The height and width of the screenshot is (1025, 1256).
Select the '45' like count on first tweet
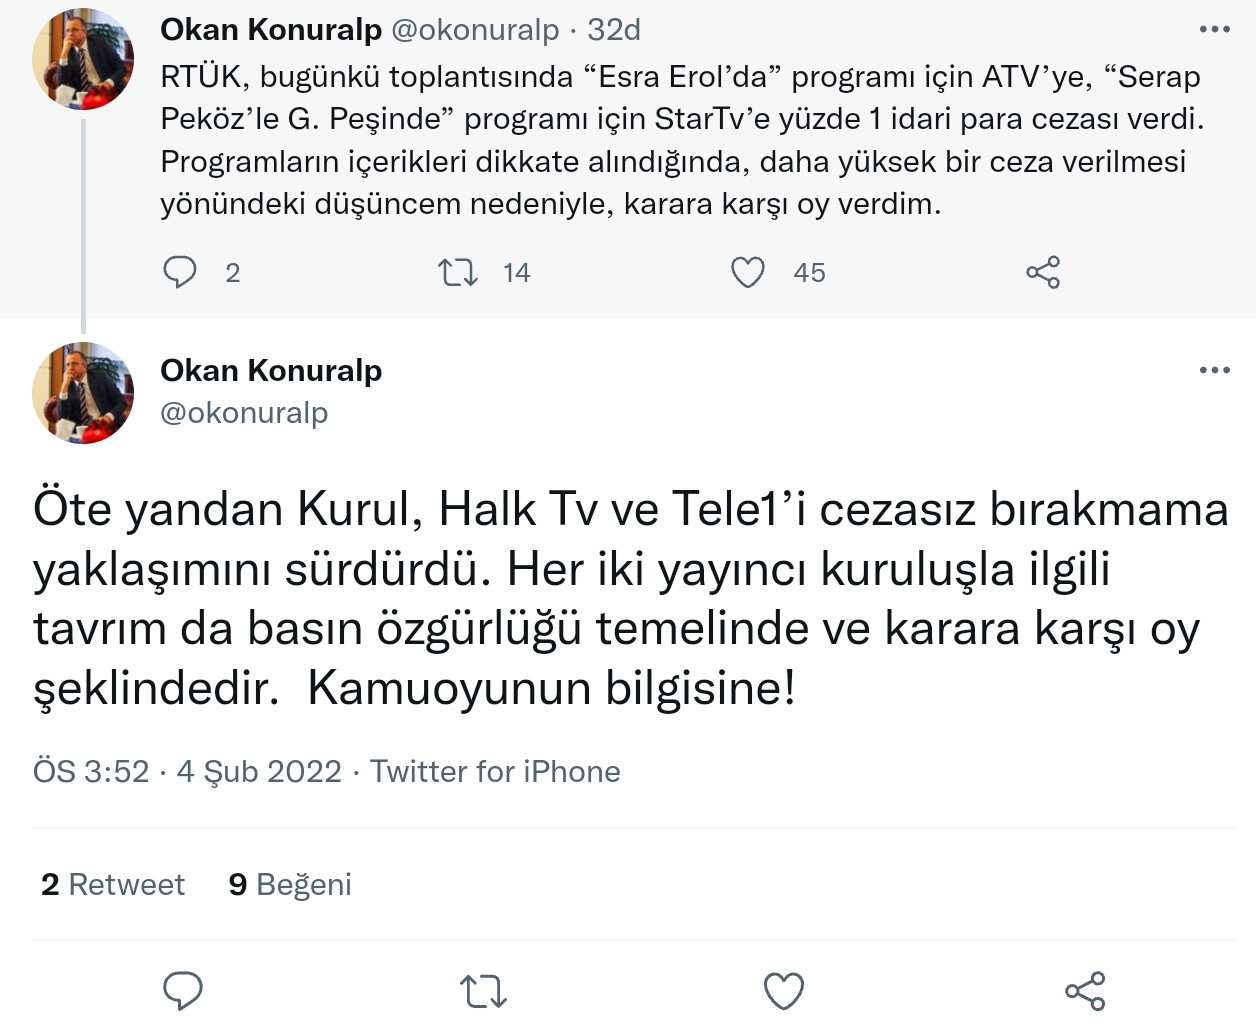click(810, 271)
